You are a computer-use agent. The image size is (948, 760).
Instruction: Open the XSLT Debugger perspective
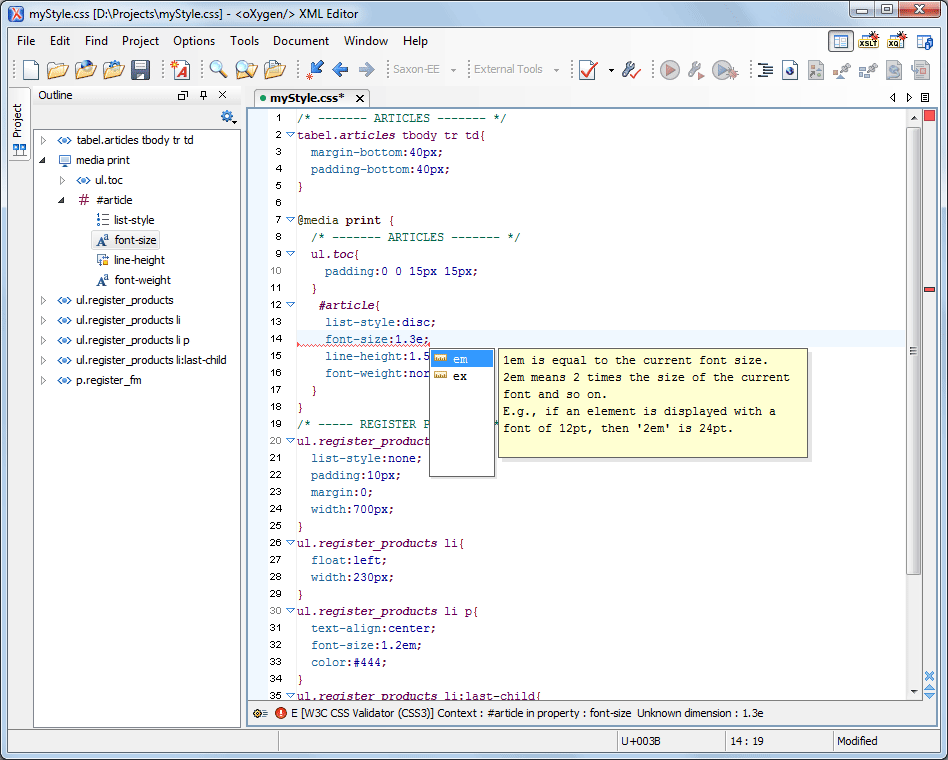pyautogui.click(x=868, y=41)
